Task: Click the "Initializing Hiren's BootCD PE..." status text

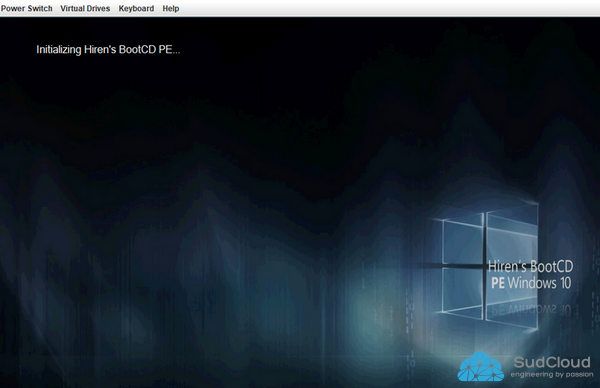Action: [108, 50]
